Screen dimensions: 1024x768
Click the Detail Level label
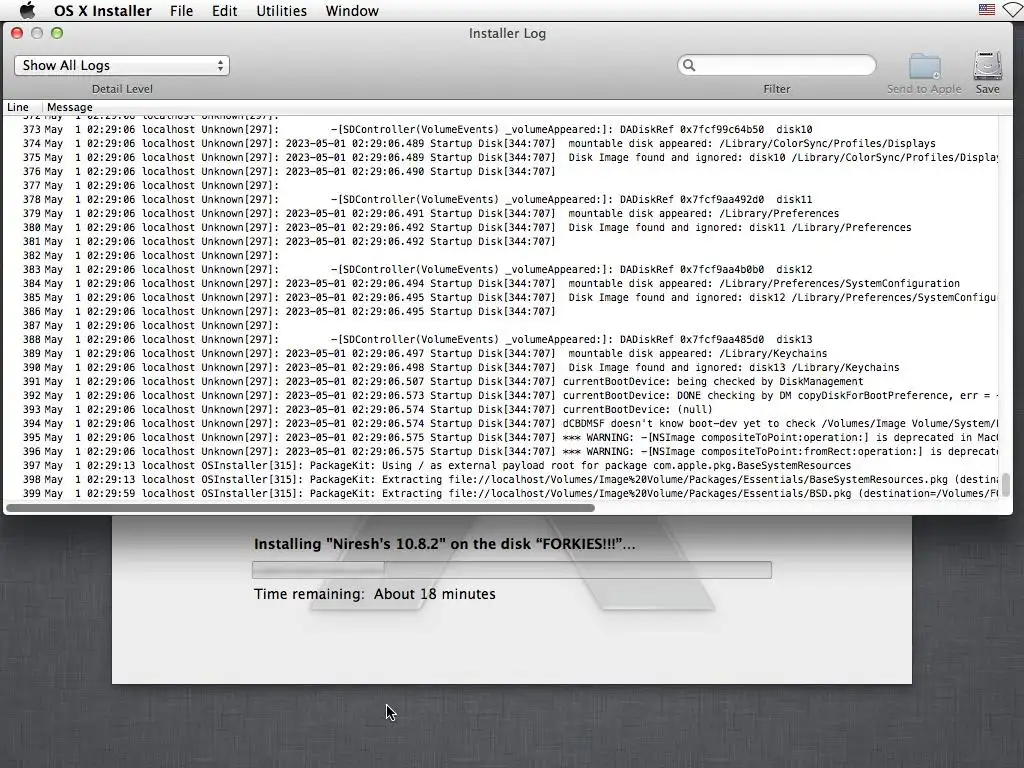[122, 89]
